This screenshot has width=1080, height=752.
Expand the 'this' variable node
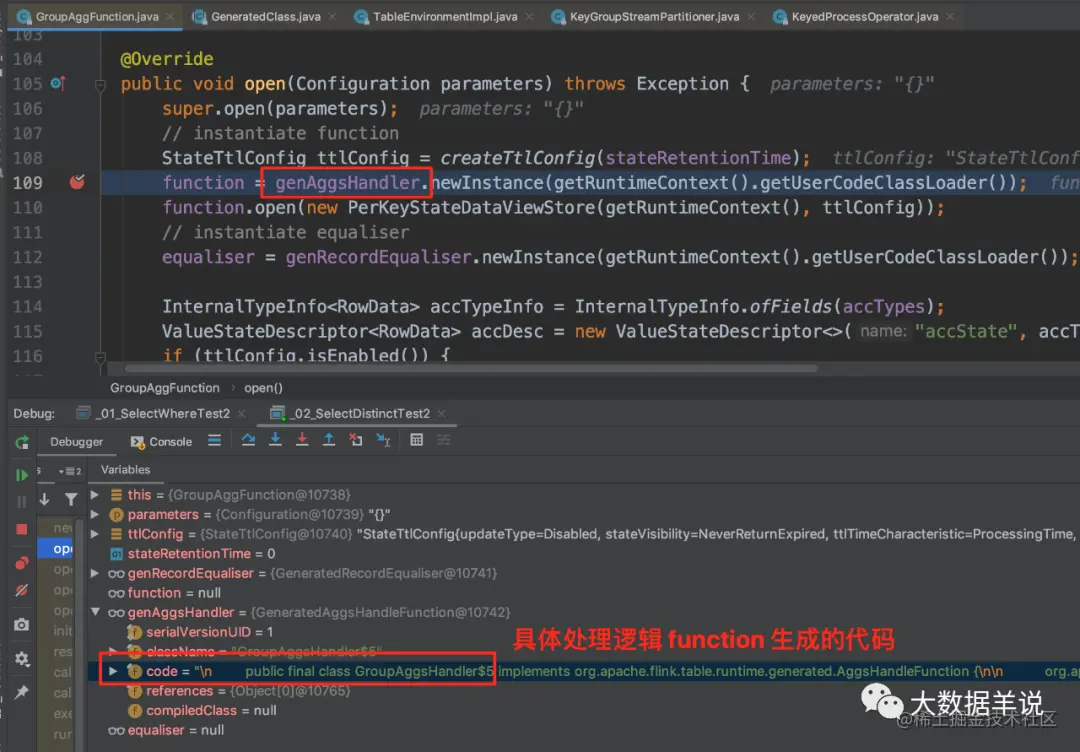coord(95,494)
